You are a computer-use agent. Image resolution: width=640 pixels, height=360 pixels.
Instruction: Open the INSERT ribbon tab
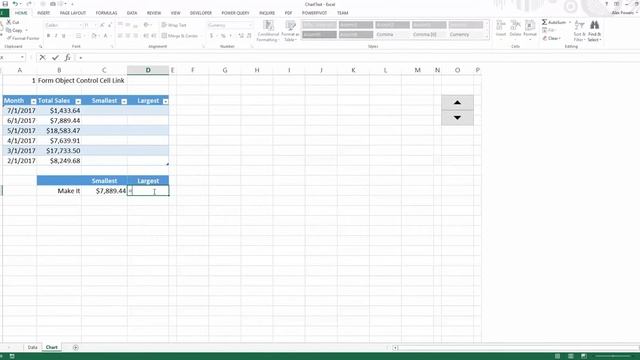[44, 13]
